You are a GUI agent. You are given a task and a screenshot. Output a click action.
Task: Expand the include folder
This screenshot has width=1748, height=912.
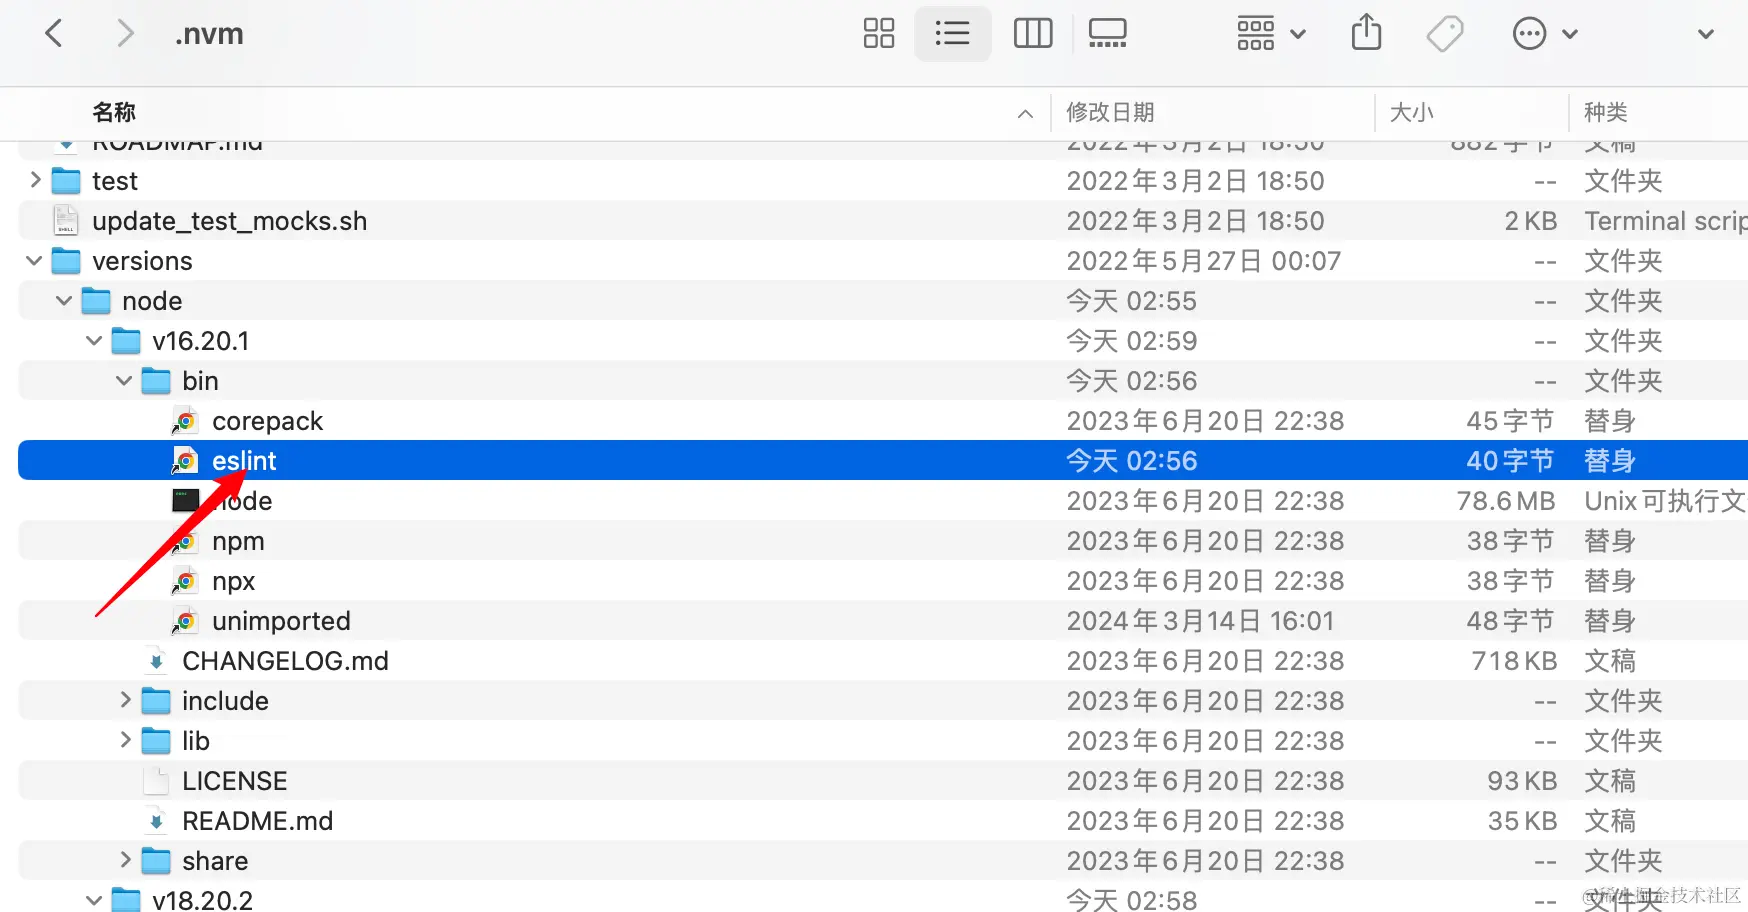pyautogui.click(x=125, y=700)
